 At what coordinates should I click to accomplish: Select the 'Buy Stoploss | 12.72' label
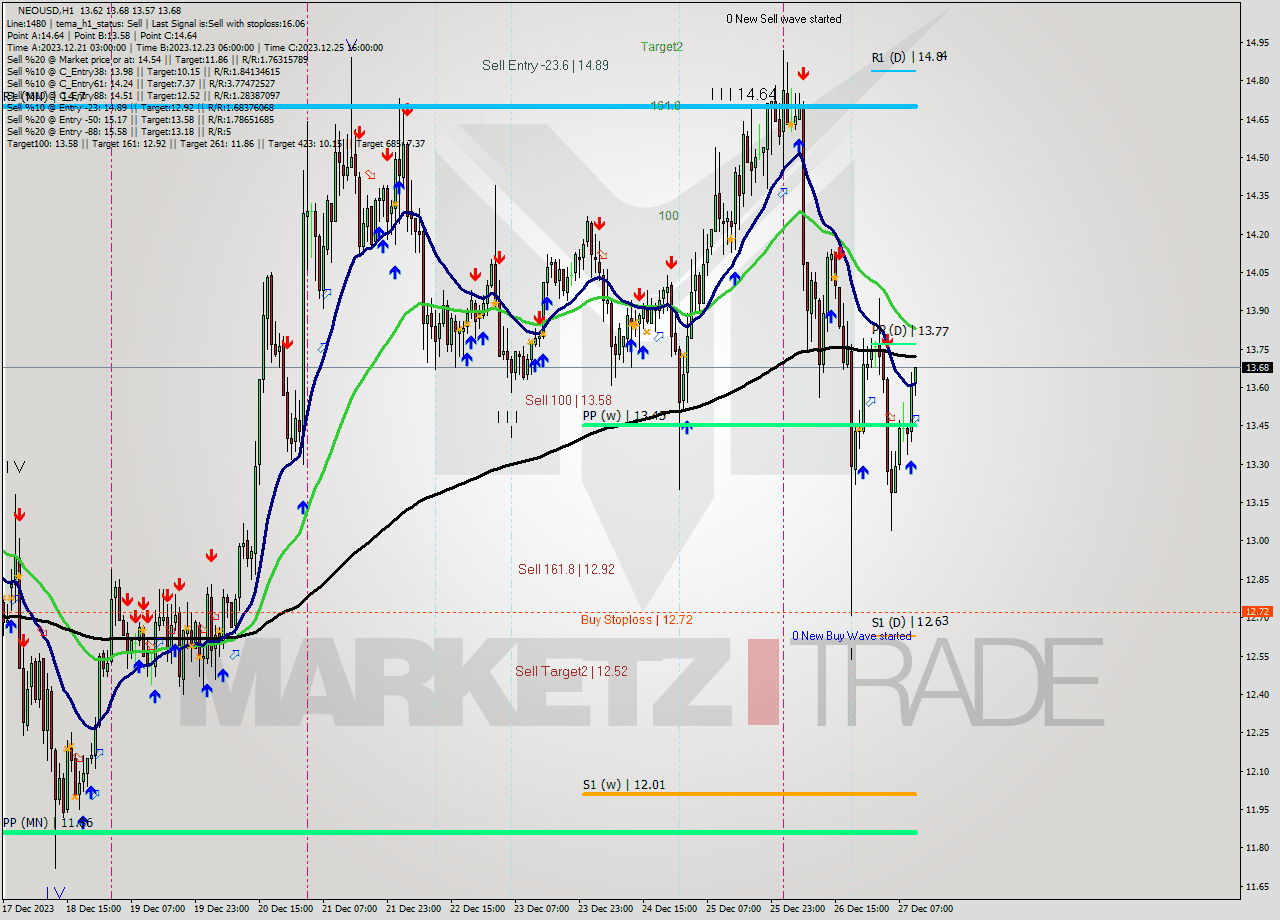(x=636, y=620)
